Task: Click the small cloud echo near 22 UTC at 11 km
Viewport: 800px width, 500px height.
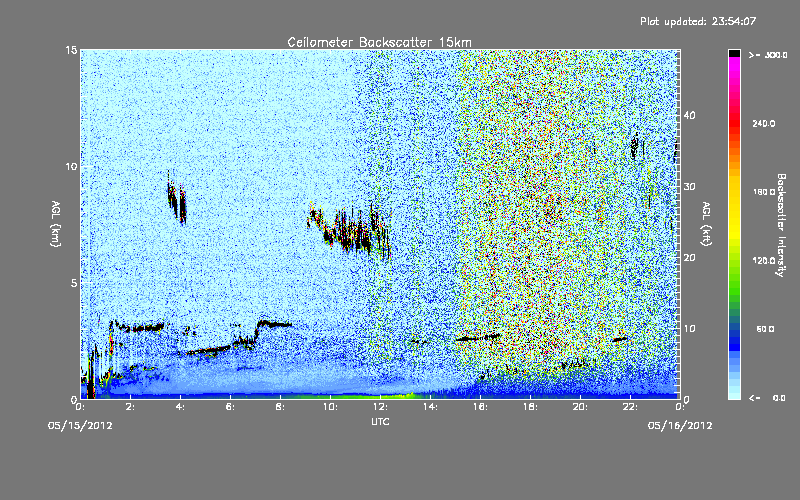Action: click(635, 147)
